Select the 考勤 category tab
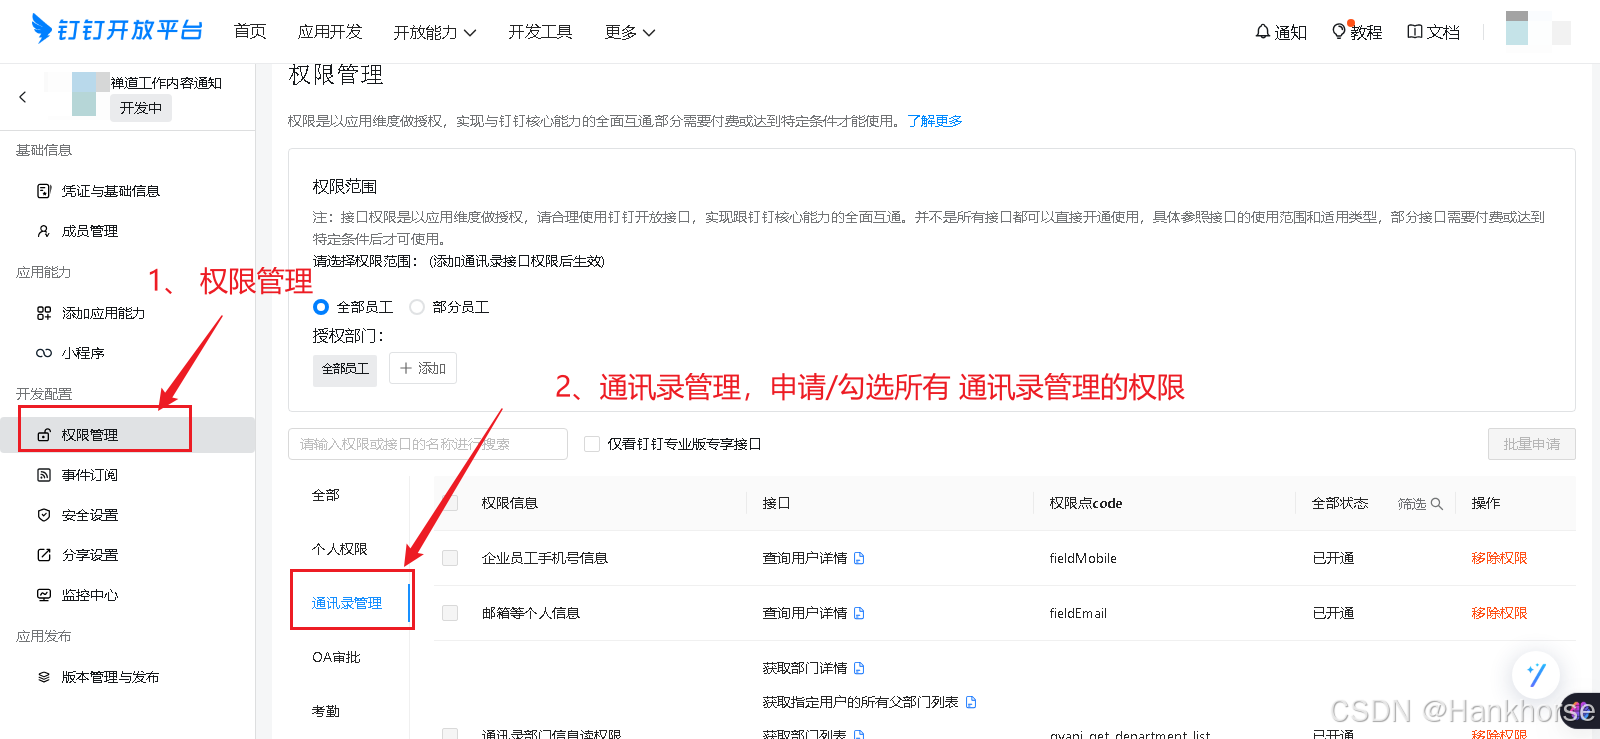The image size is (1600, 739). tap(326, 711)
